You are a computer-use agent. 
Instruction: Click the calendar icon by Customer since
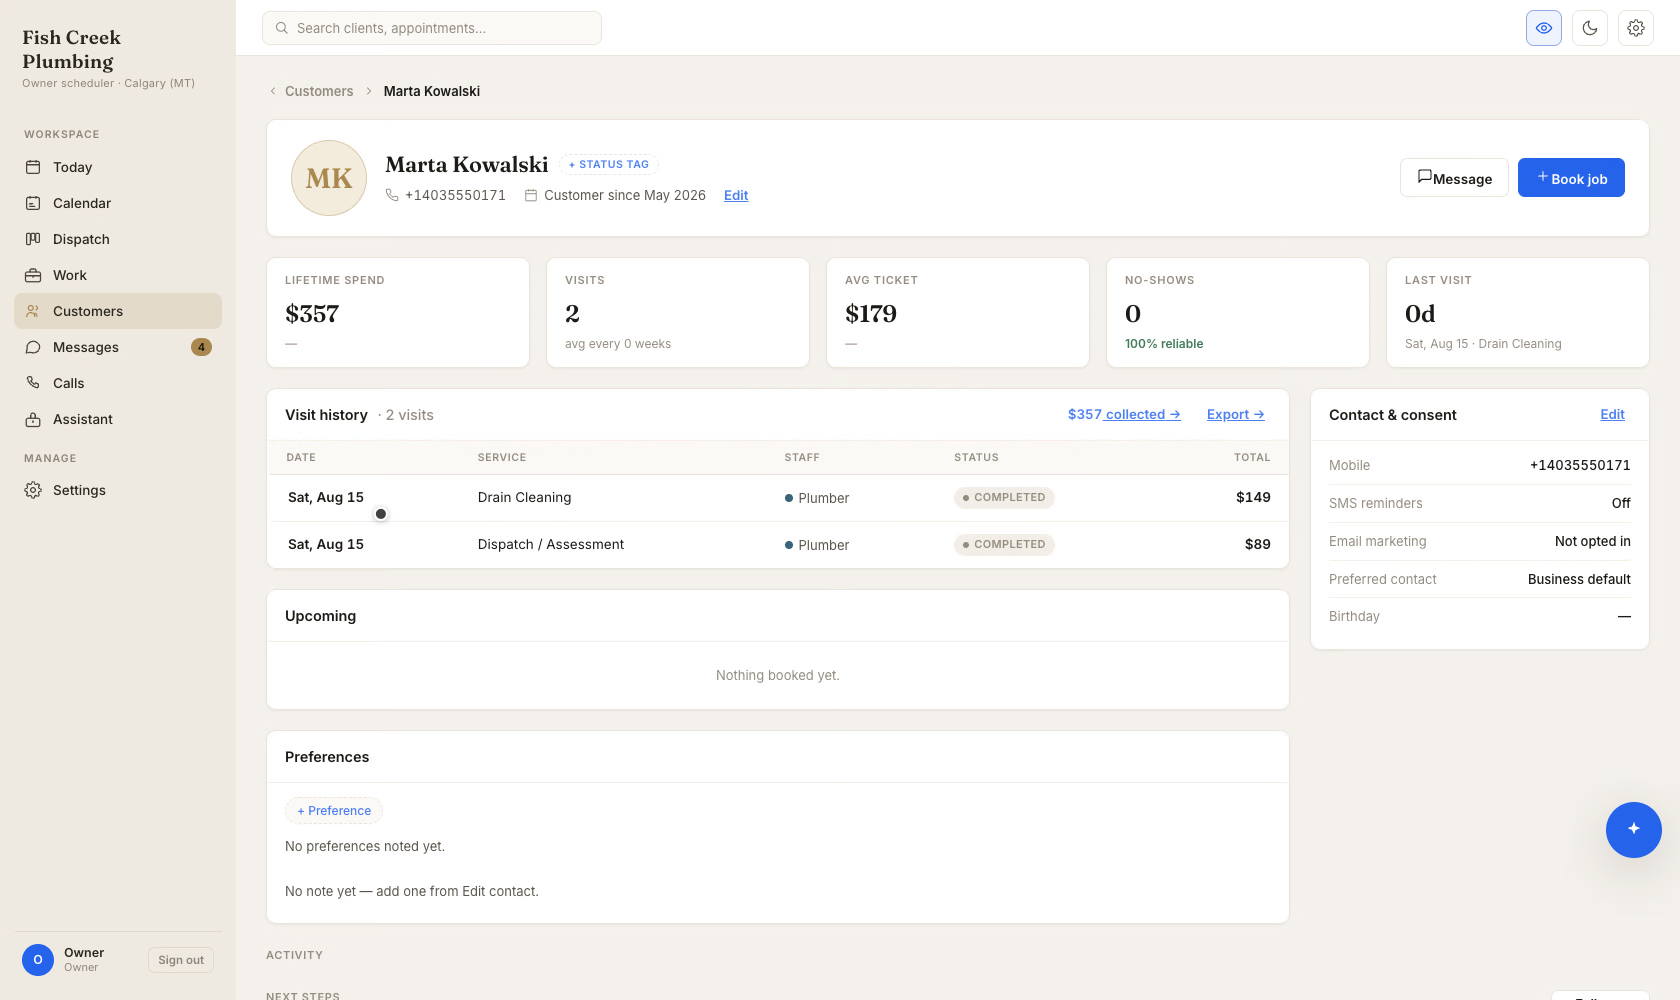(x=531, y=195)
